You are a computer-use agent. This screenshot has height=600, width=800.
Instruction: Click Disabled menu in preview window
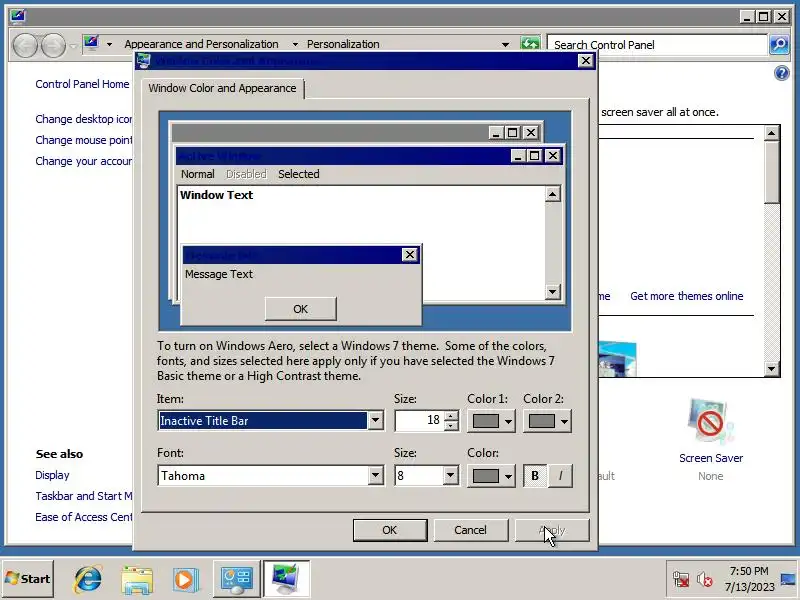pos(246,174)
